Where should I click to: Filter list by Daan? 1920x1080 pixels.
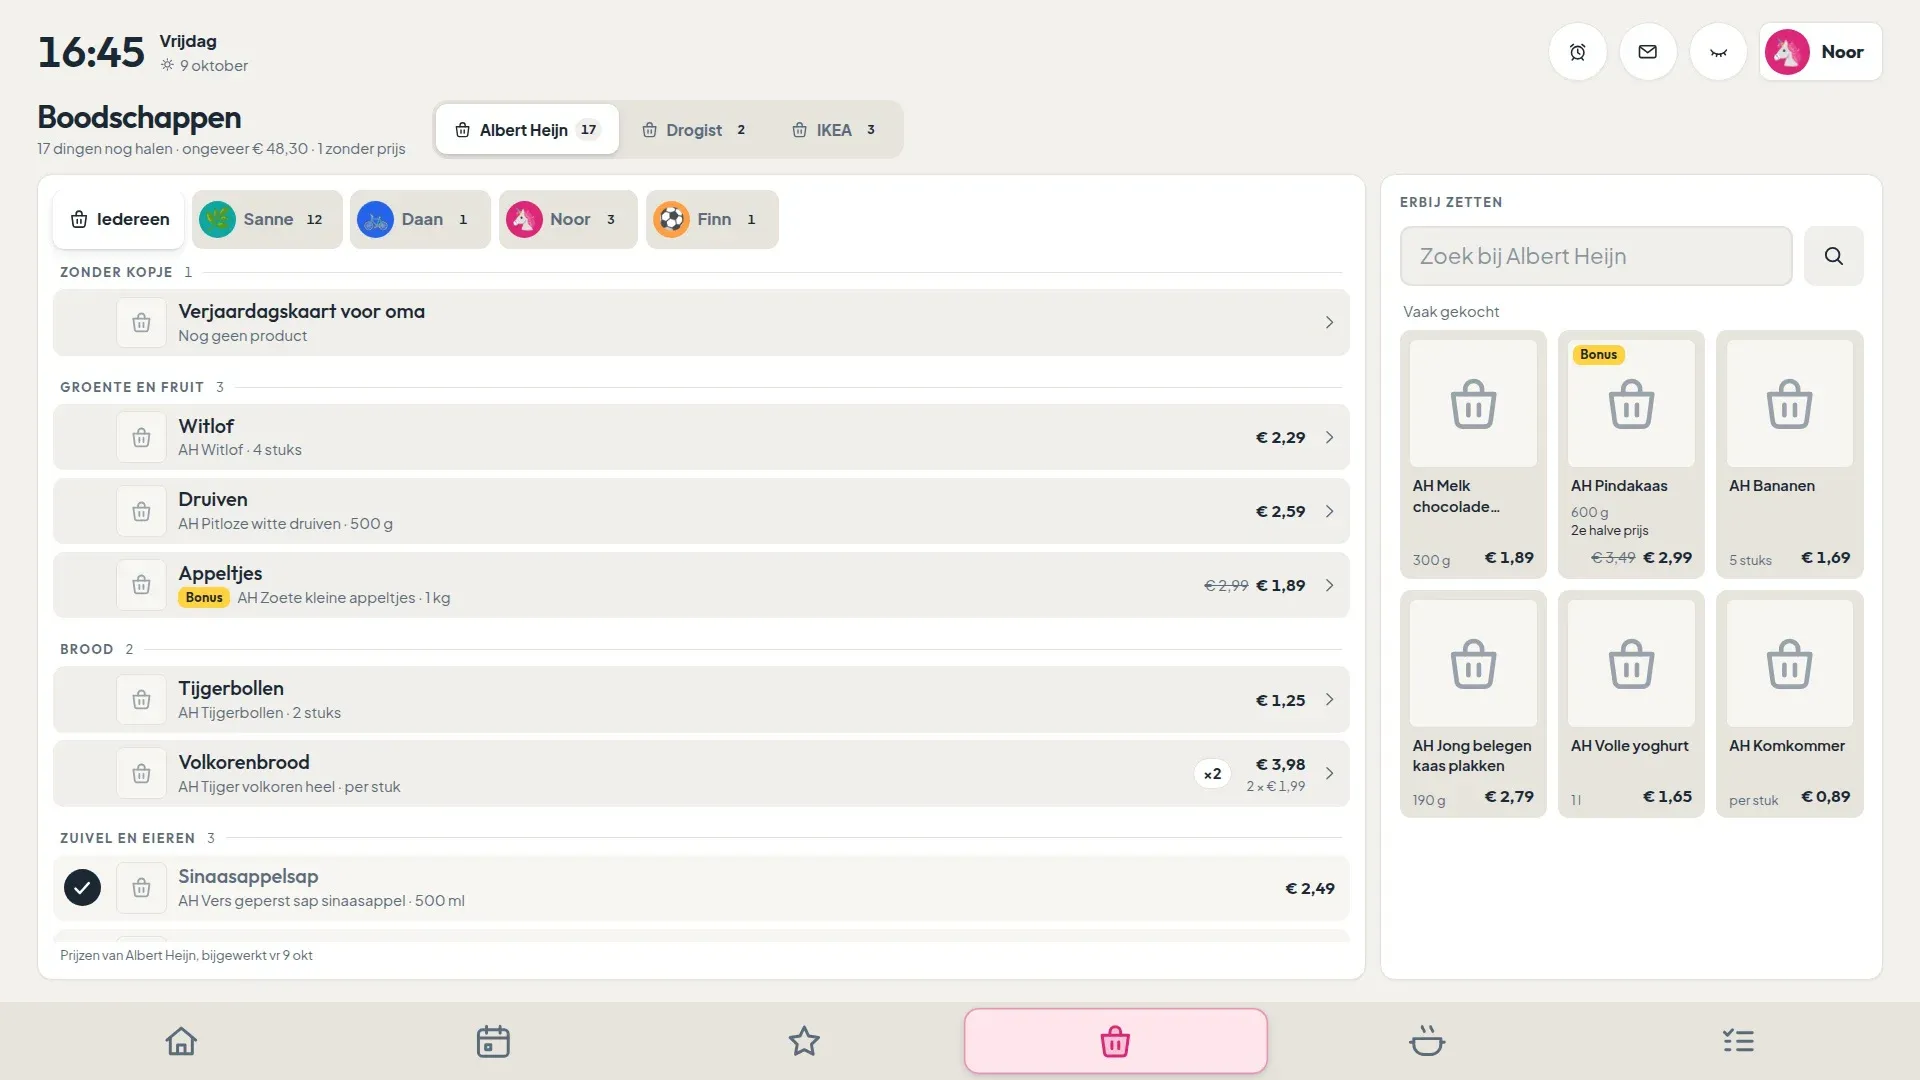point(419,219)
